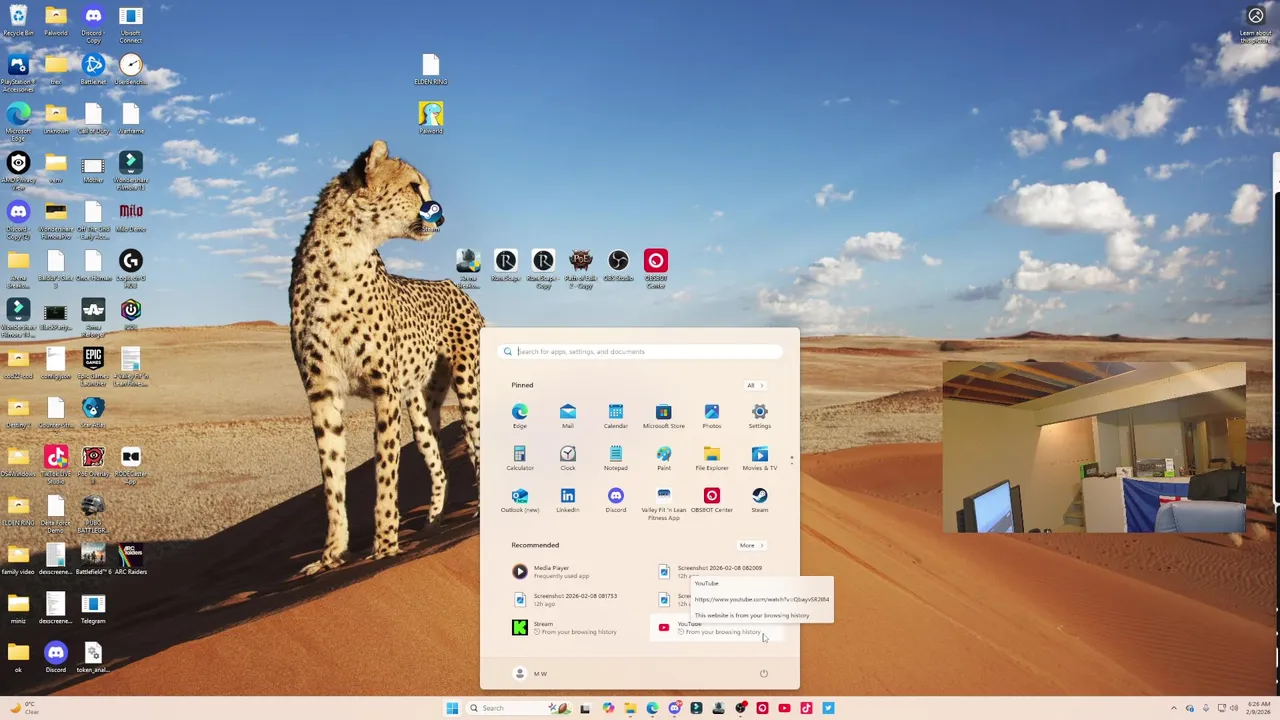1280x720 pixels.
Task: Focus the Start menu search field
Action: coord(640,351)
